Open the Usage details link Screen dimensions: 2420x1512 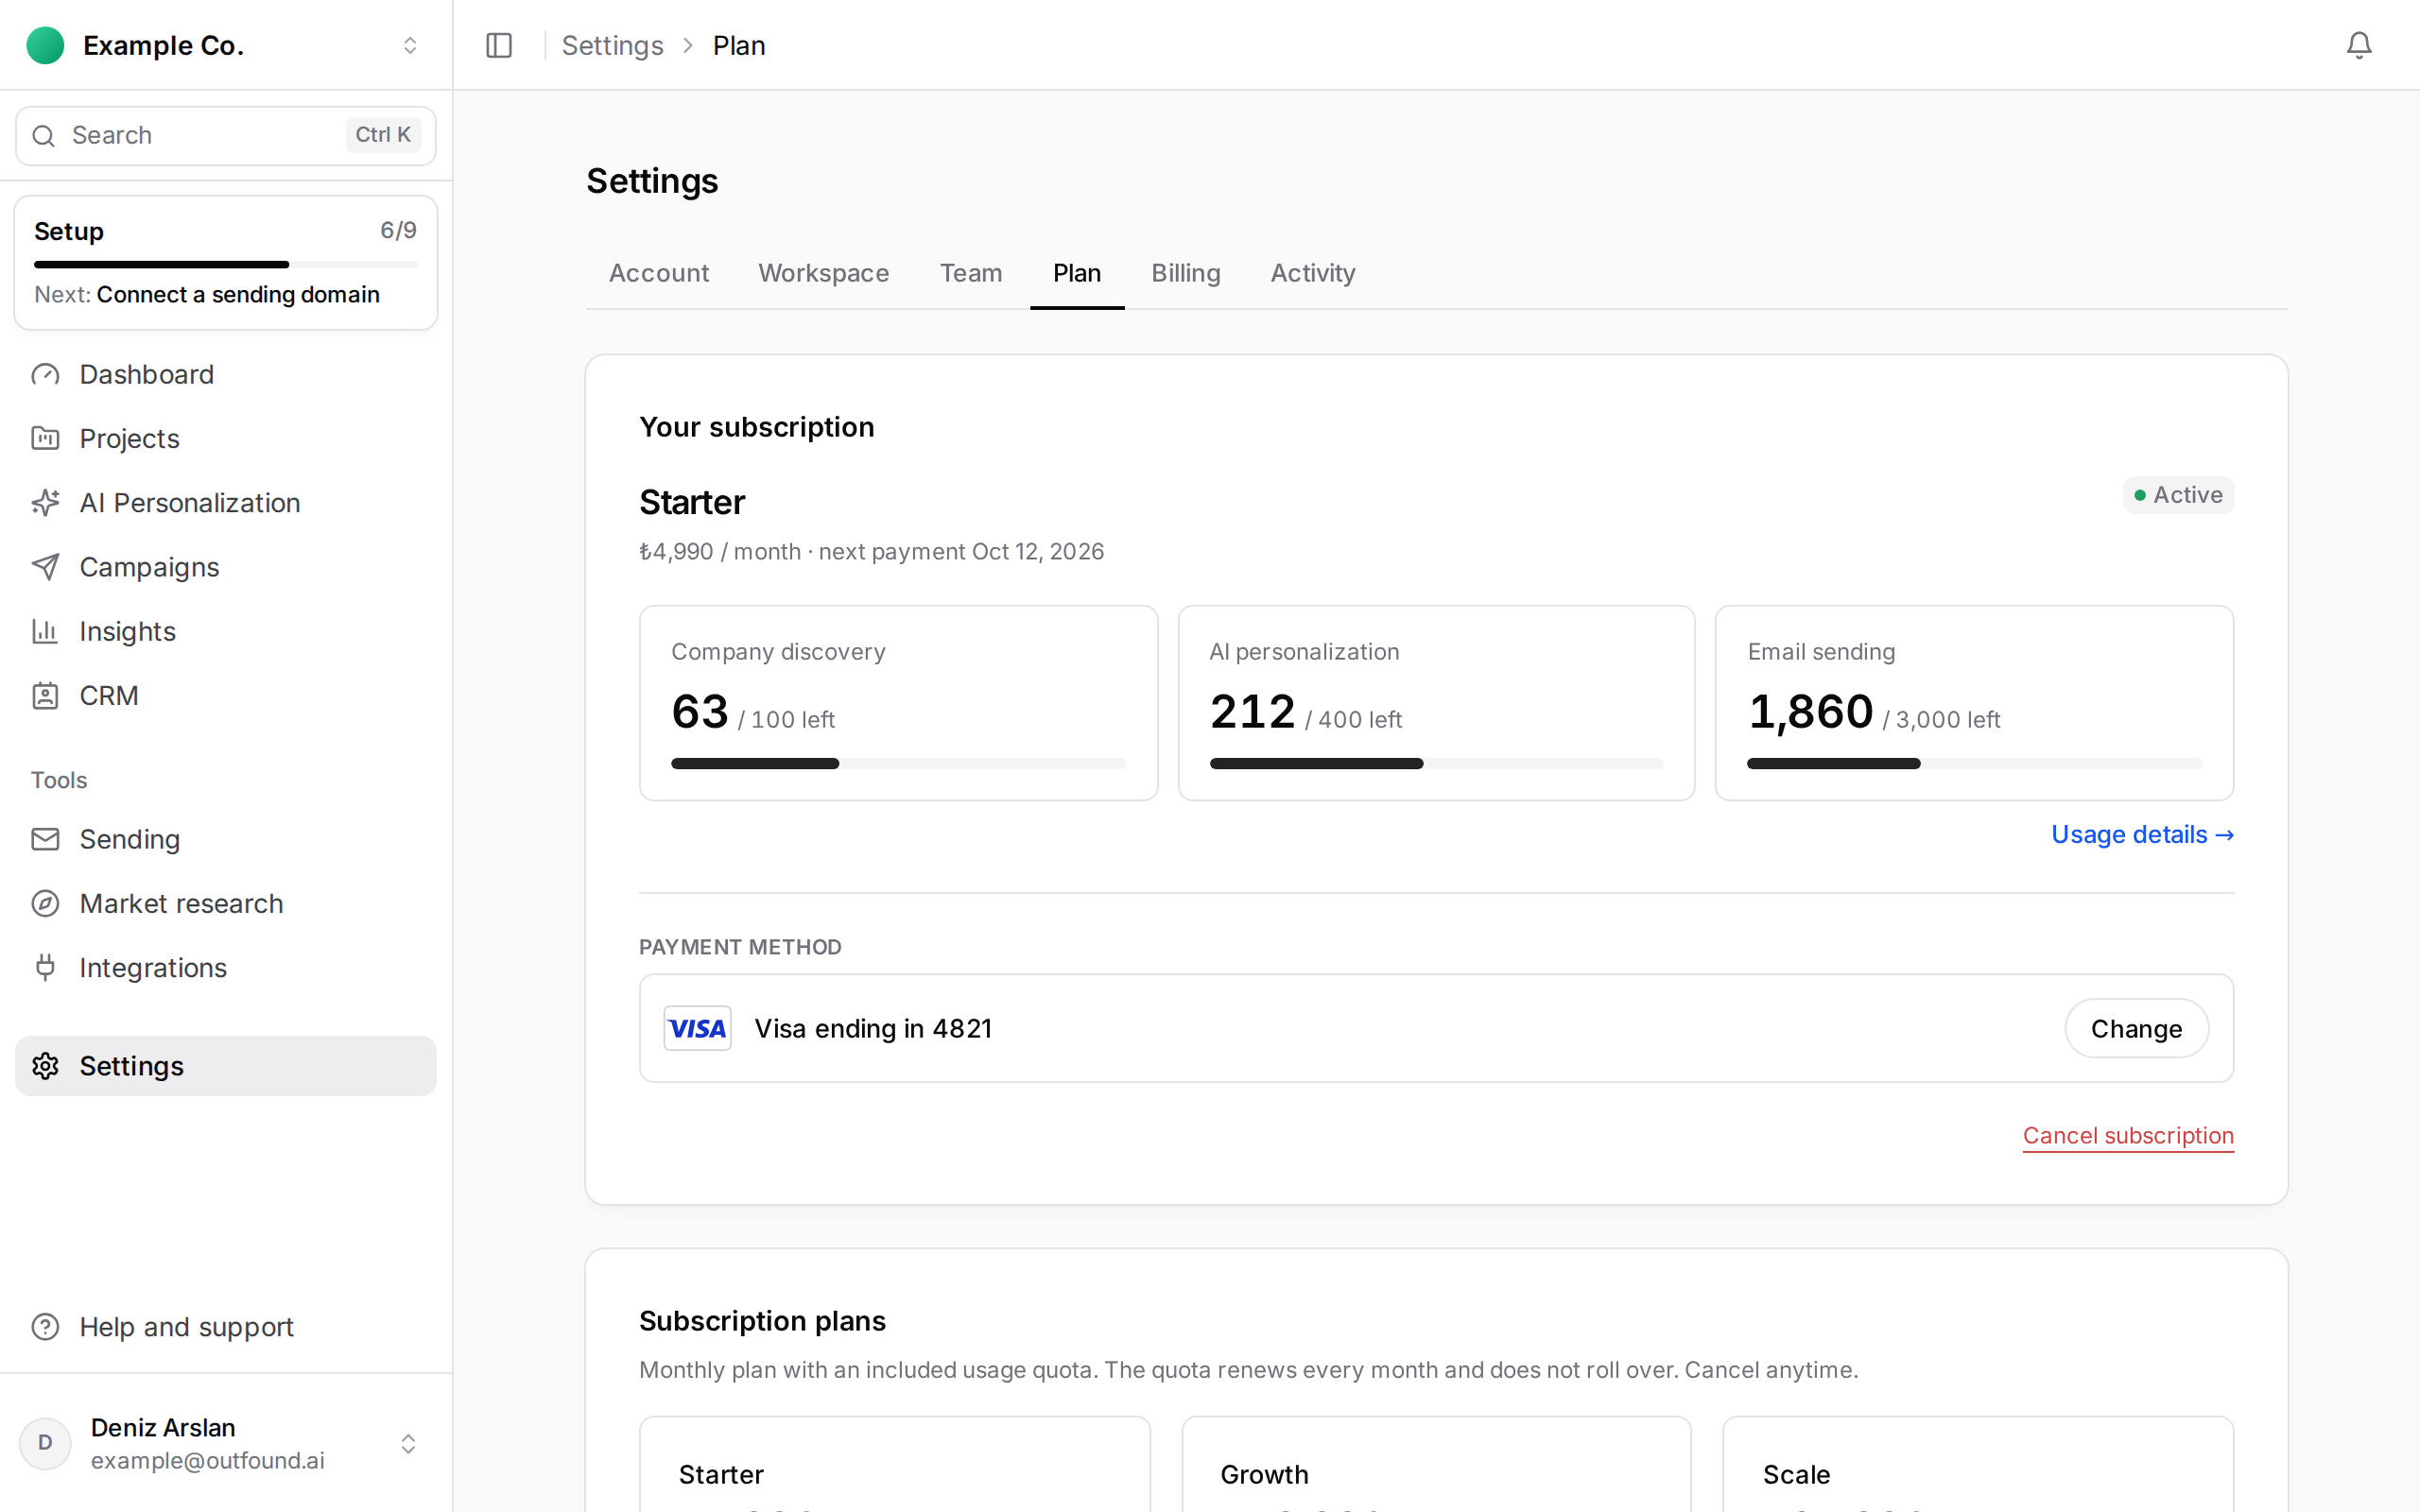point(2142,834)
